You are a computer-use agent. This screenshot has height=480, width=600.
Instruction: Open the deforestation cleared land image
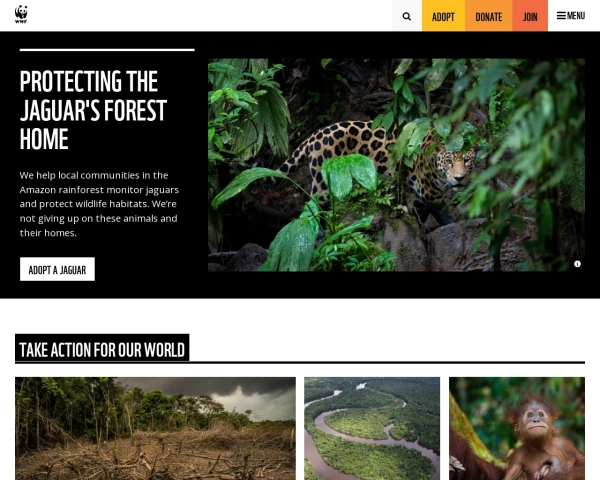point(155,428)
